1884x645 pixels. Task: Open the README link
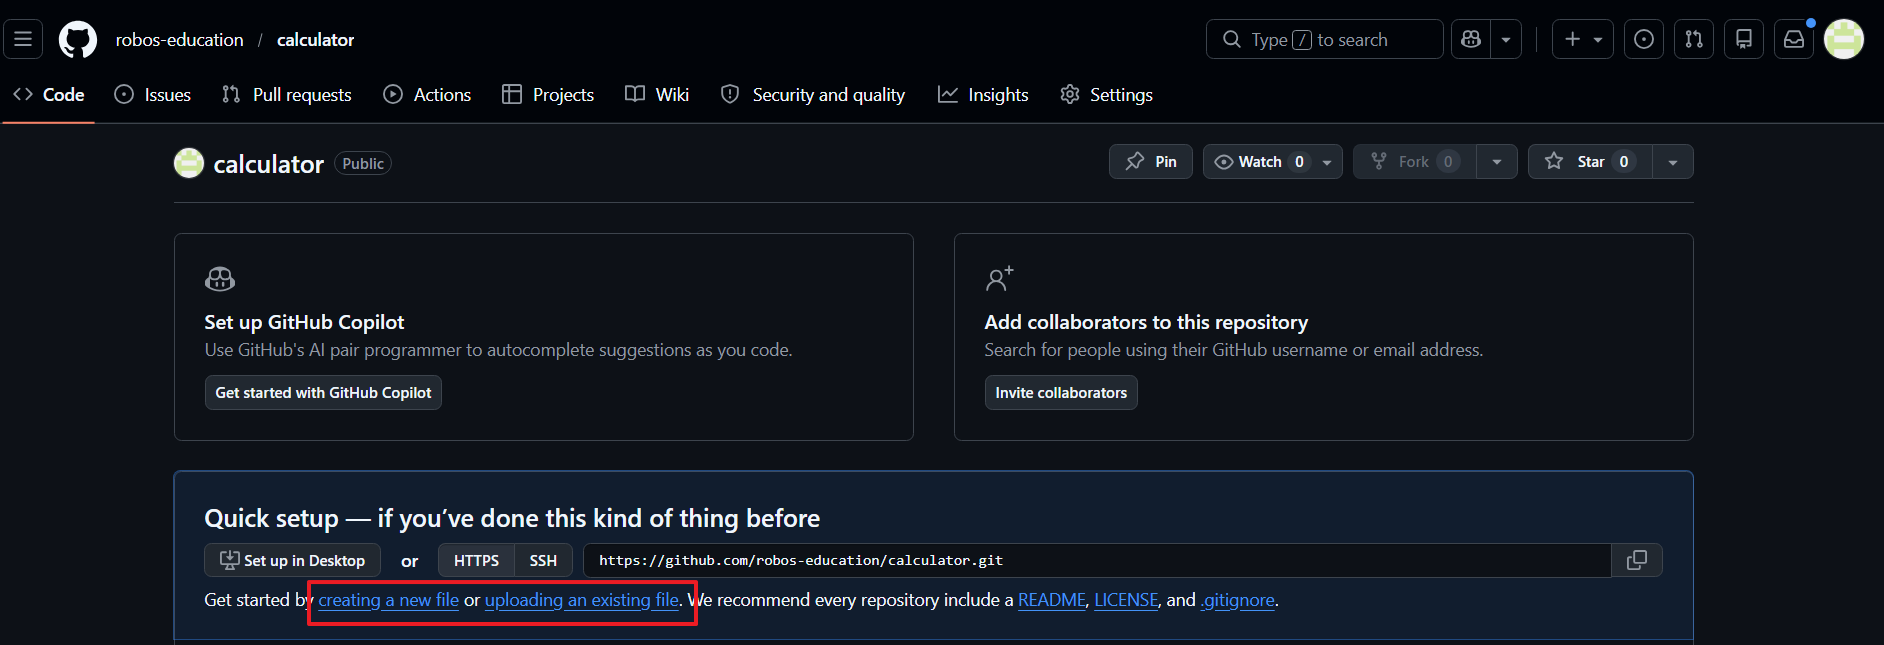pos(1052,600)
